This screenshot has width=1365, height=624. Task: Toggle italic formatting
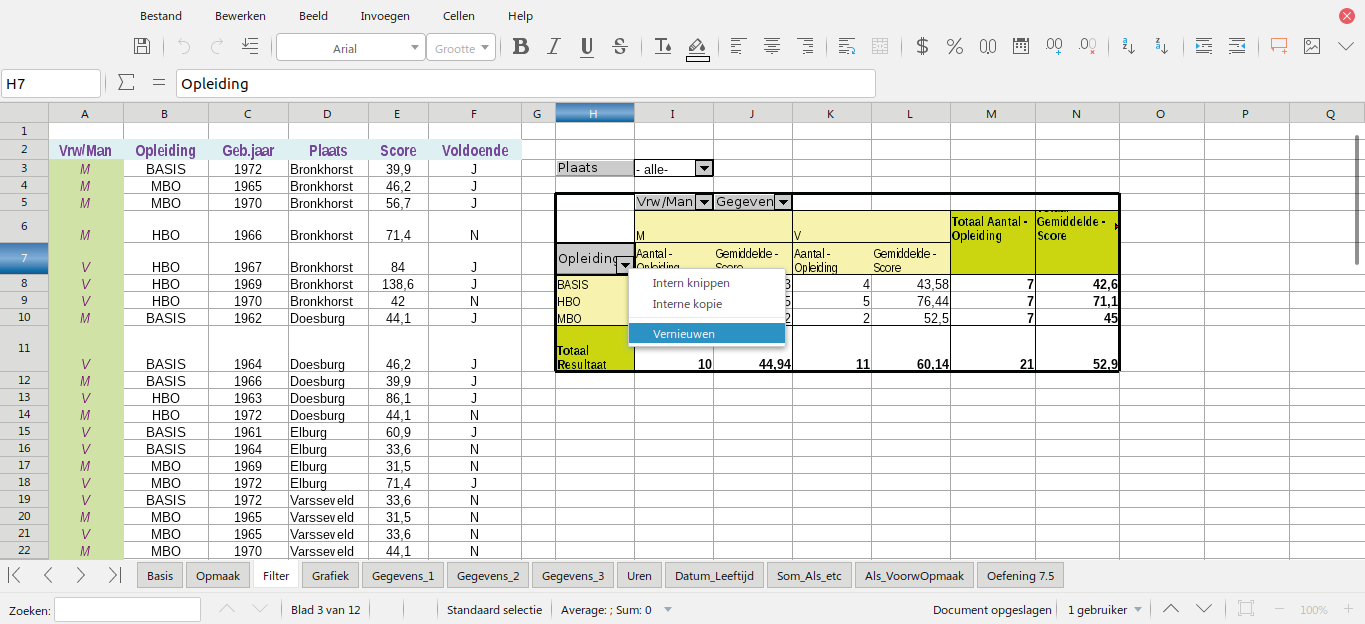point(553,47)
